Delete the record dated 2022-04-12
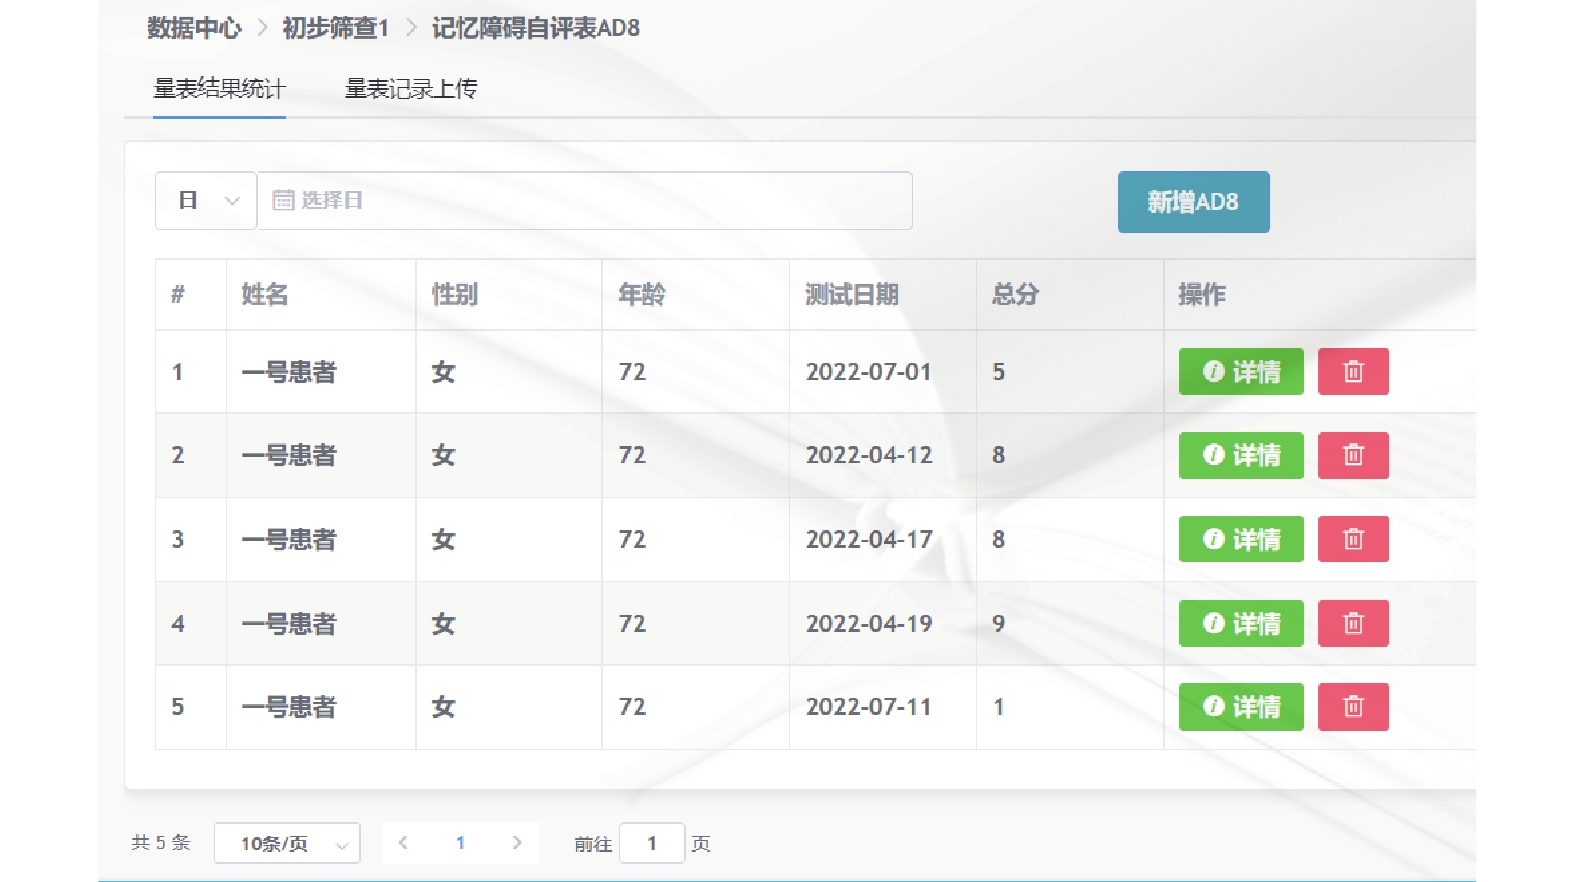Screen dimensions: 1575x882 point(1353,455)
